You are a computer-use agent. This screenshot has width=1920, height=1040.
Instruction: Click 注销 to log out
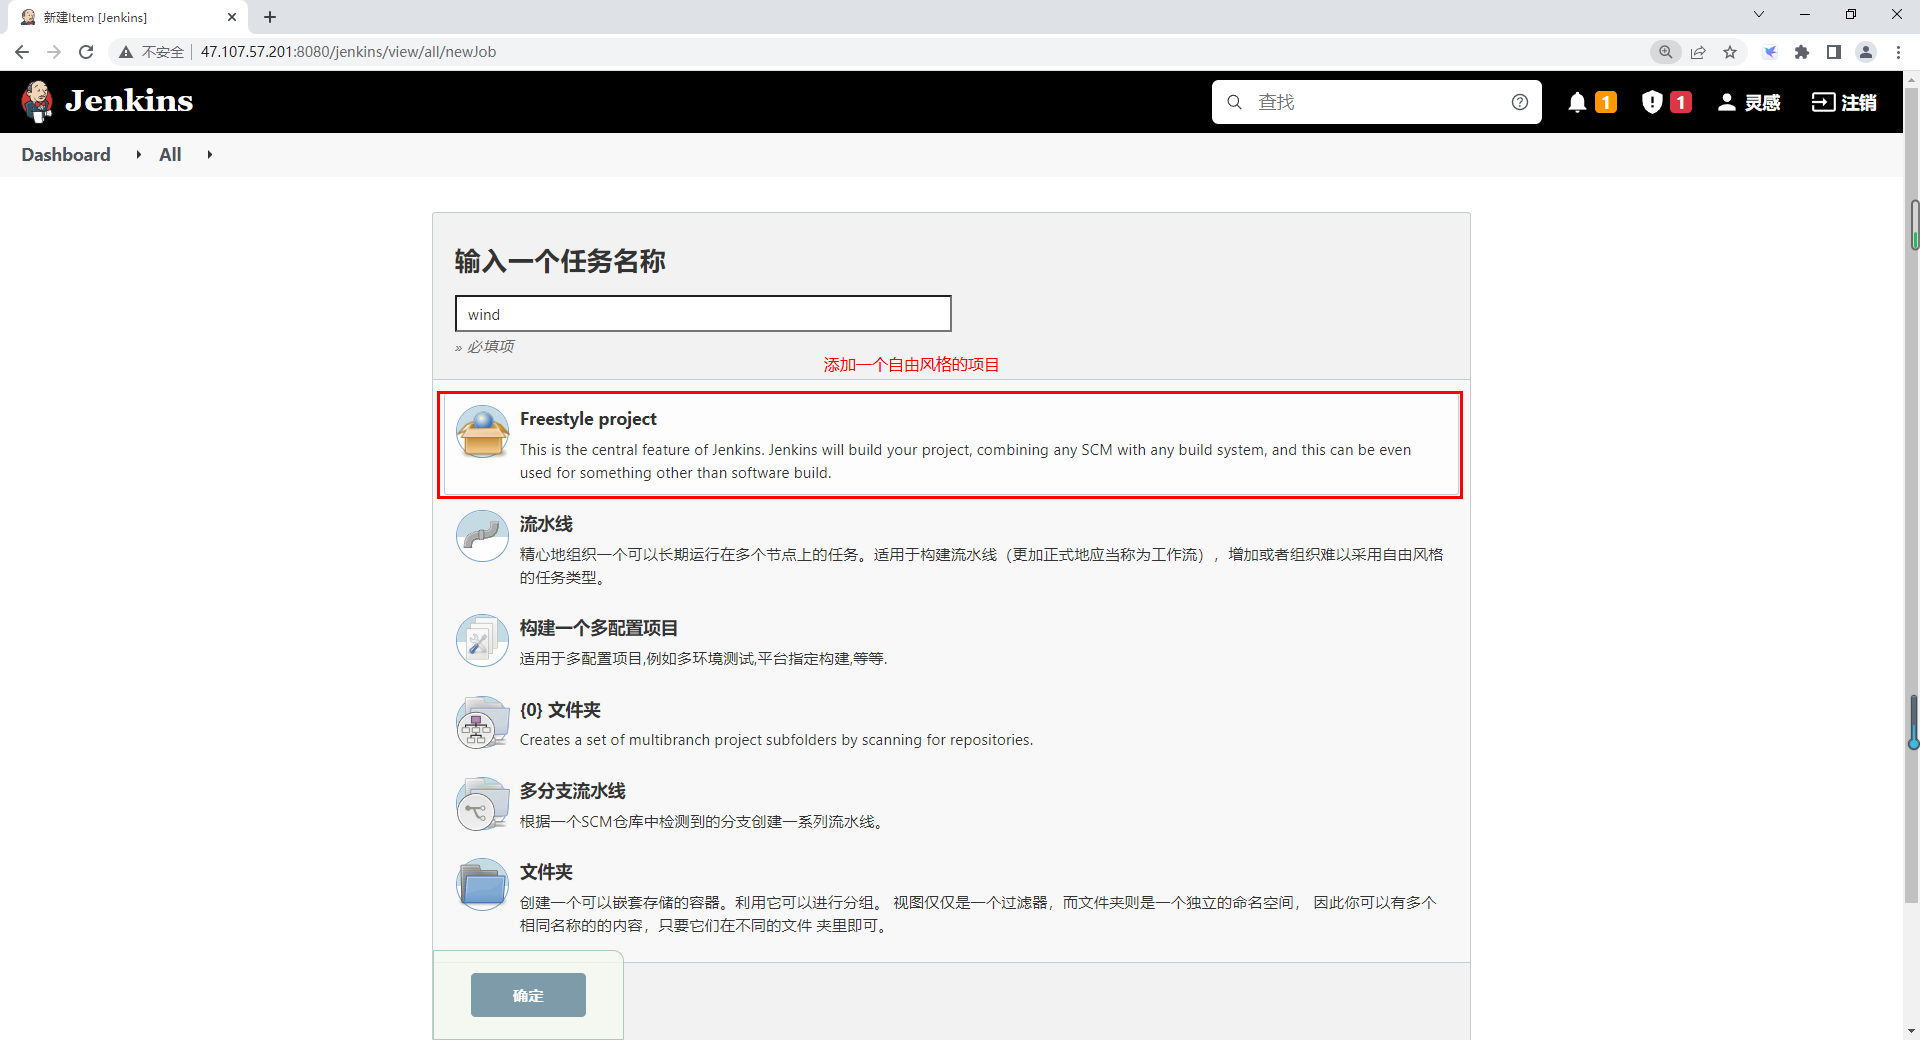click(x=1845, y=102)
